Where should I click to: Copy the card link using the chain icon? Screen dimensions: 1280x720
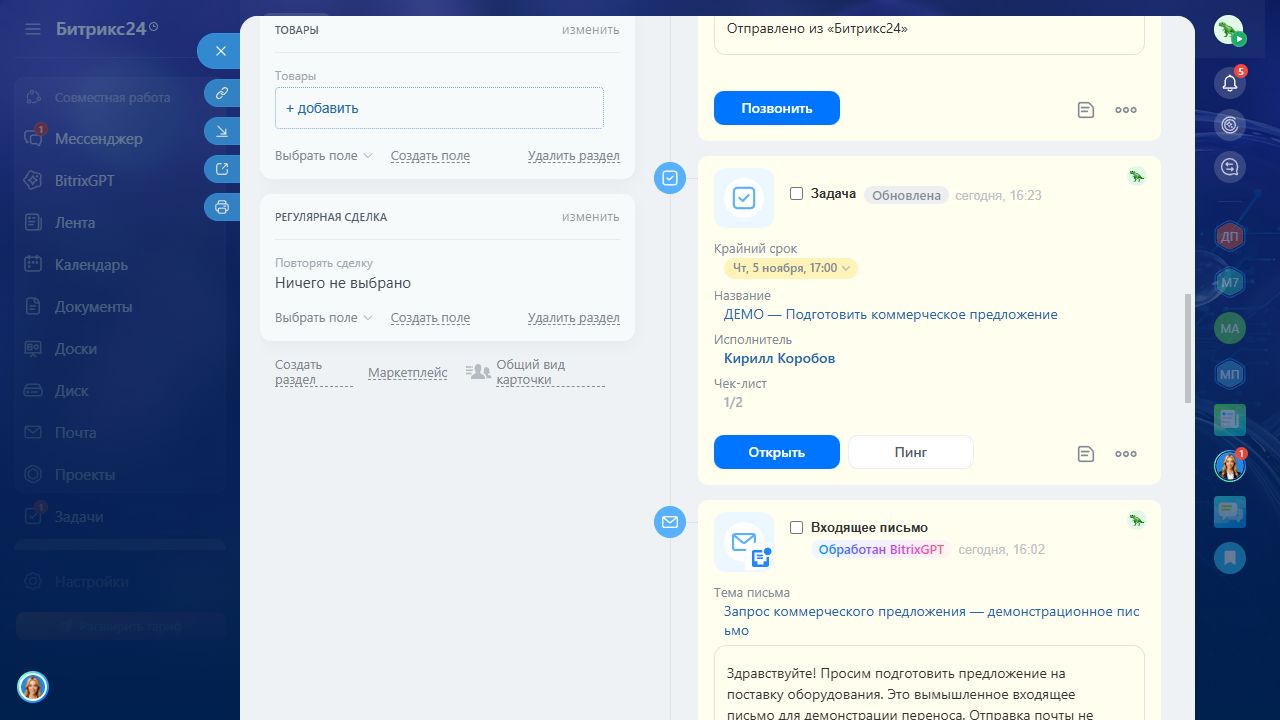point(222,93)
